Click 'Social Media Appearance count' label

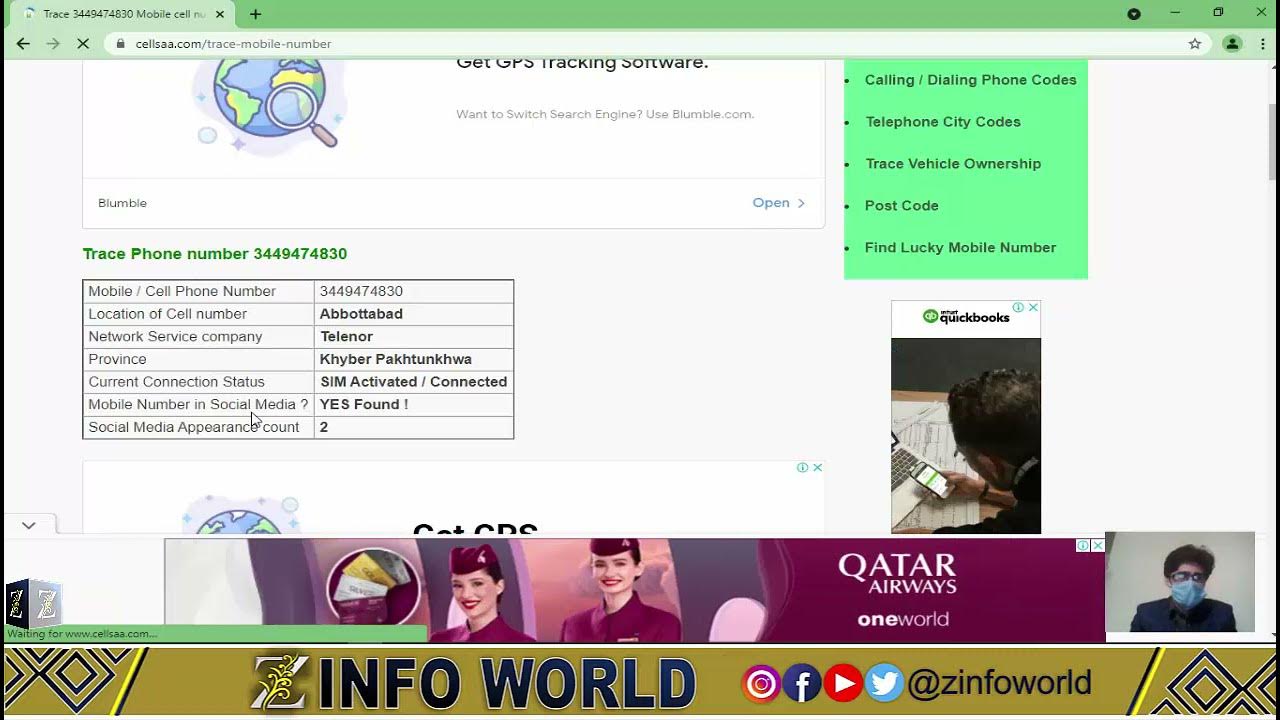pyautogui.click(x=194, y=427)
